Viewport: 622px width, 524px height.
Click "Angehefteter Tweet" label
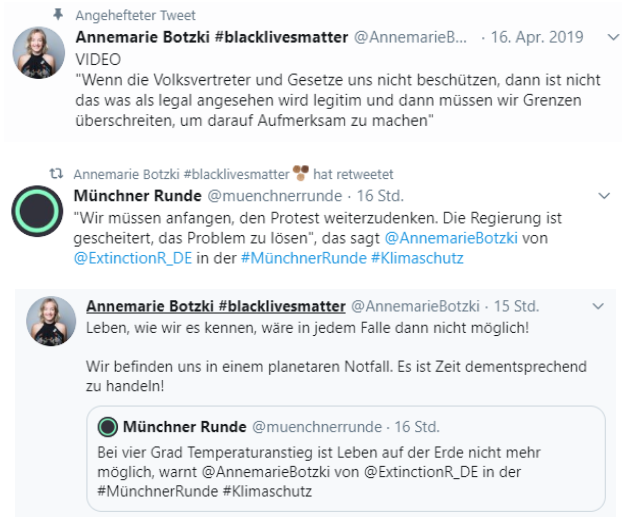[136, 15]
